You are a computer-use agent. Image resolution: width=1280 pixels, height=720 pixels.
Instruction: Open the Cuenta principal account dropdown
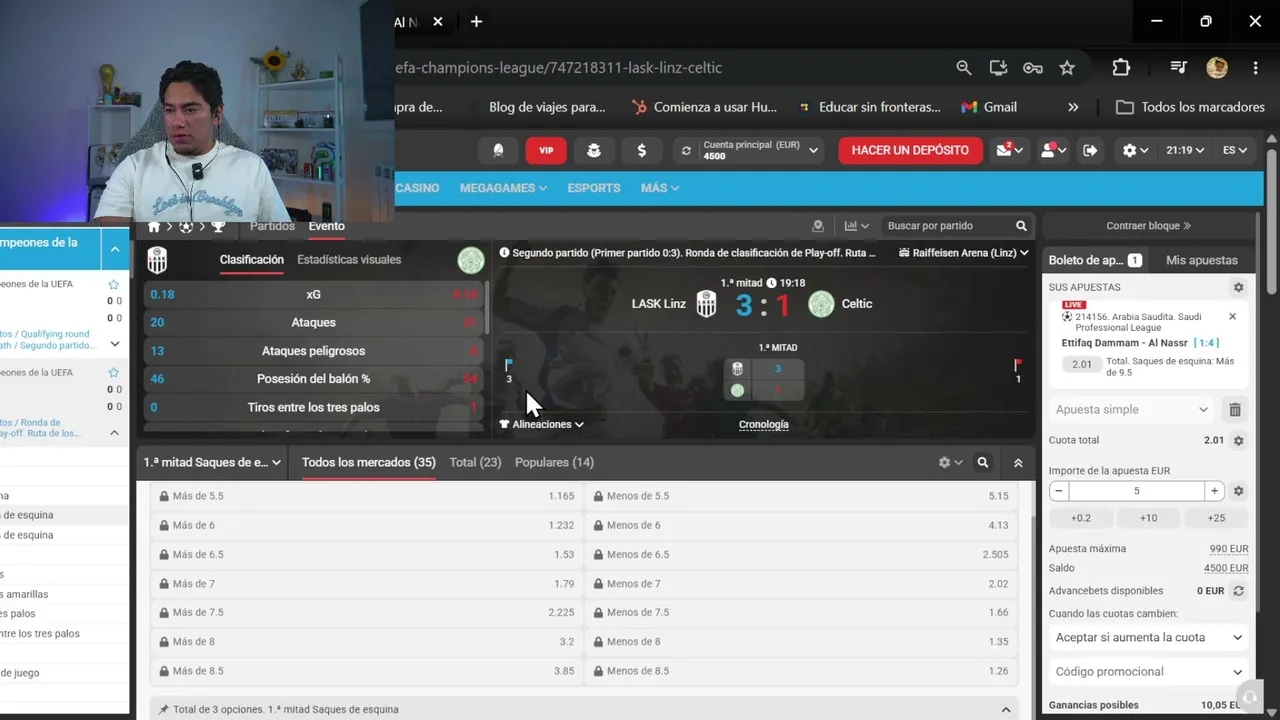[749, 150]
